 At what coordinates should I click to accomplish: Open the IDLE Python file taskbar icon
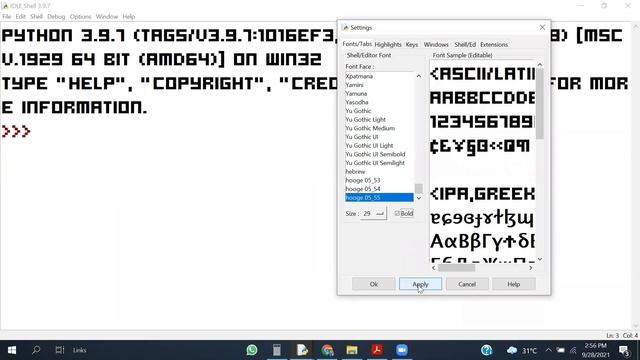pyautogui.click(x=302, y=350)
